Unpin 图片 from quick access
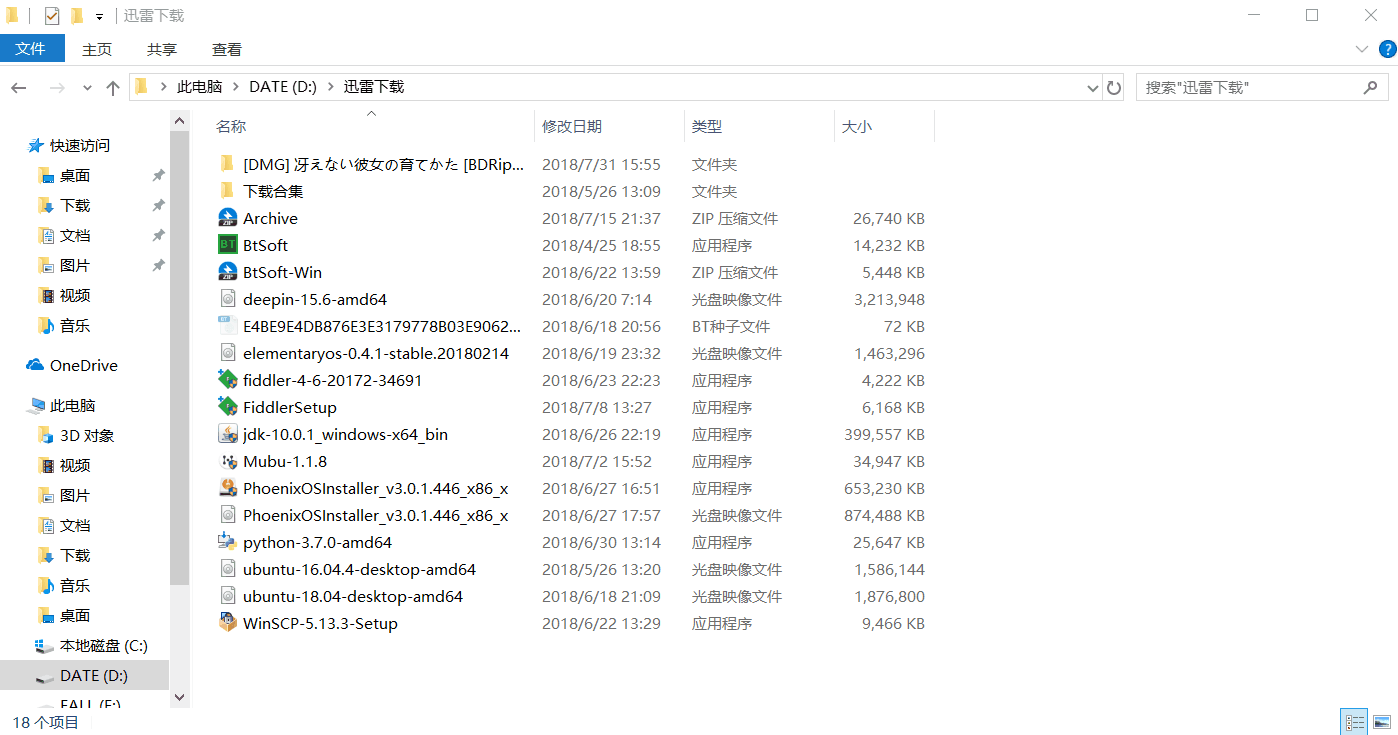Screen dimensions: 1398x735 pos(158,265)
